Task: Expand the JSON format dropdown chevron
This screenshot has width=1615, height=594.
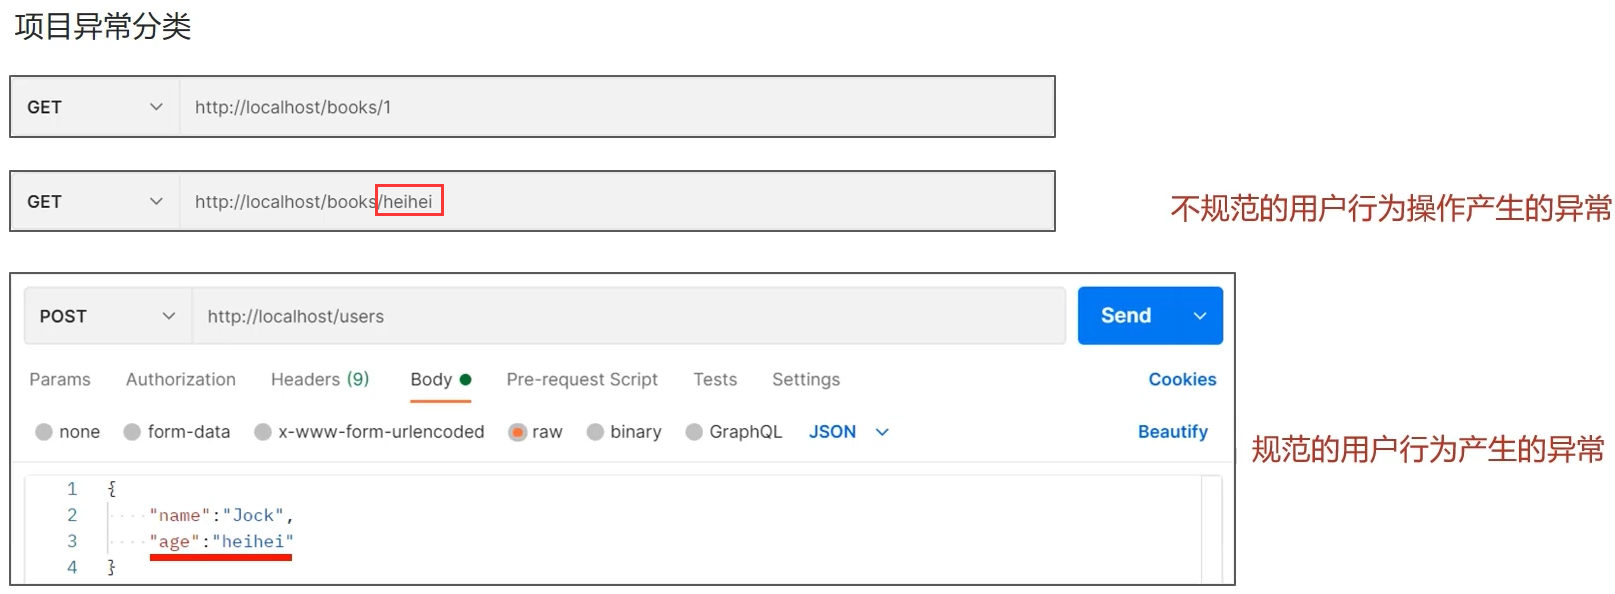Action: (x=882, y=432)
